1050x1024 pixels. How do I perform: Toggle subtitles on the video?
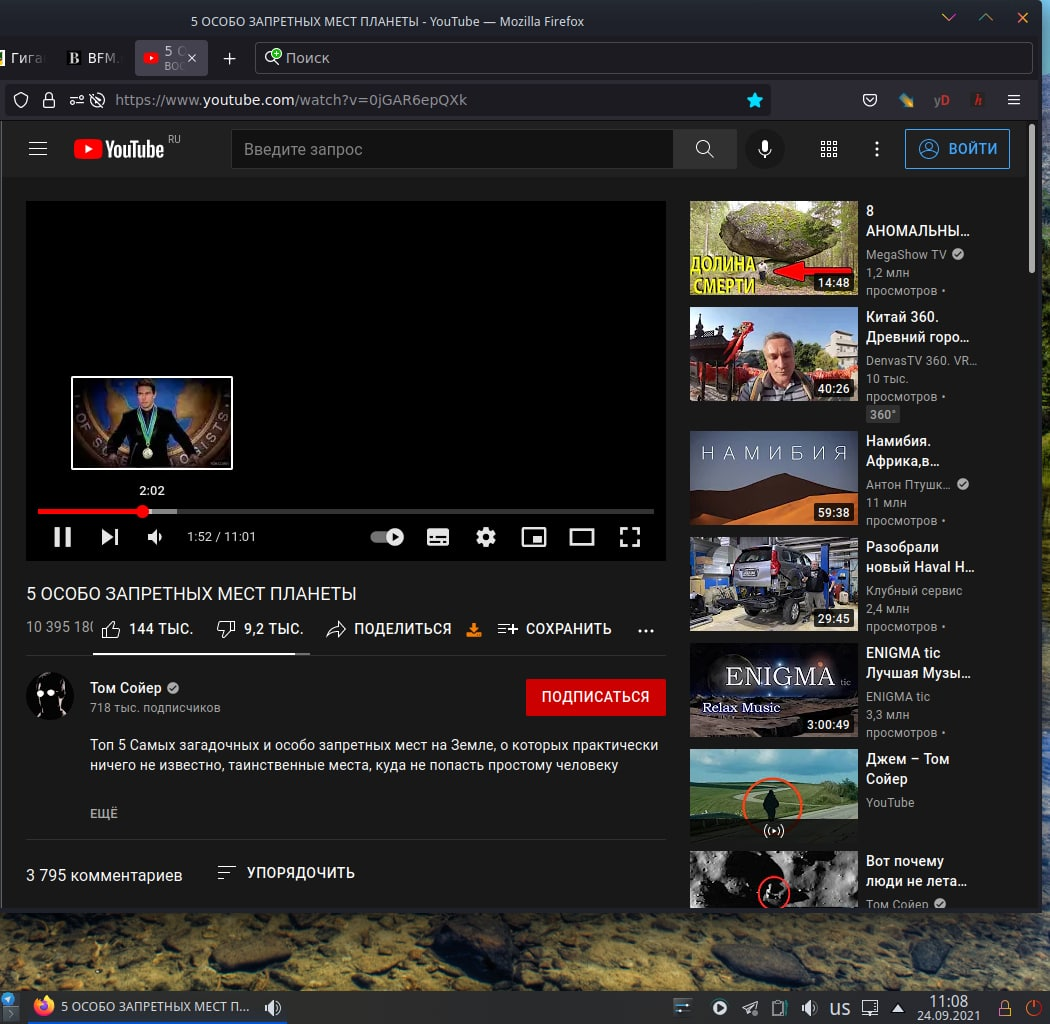point(438,537)
